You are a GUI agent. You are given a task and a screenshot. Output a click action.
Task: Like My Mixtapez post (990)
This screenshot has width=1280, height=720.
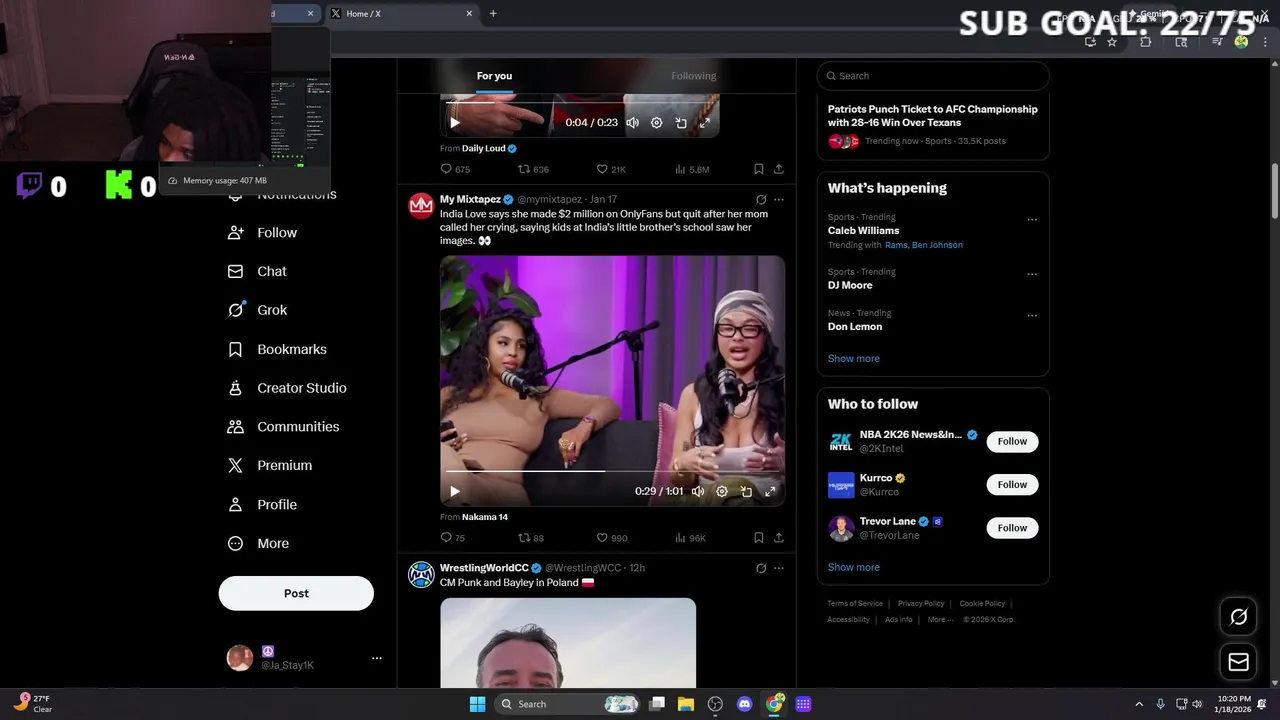pos(612,538)
